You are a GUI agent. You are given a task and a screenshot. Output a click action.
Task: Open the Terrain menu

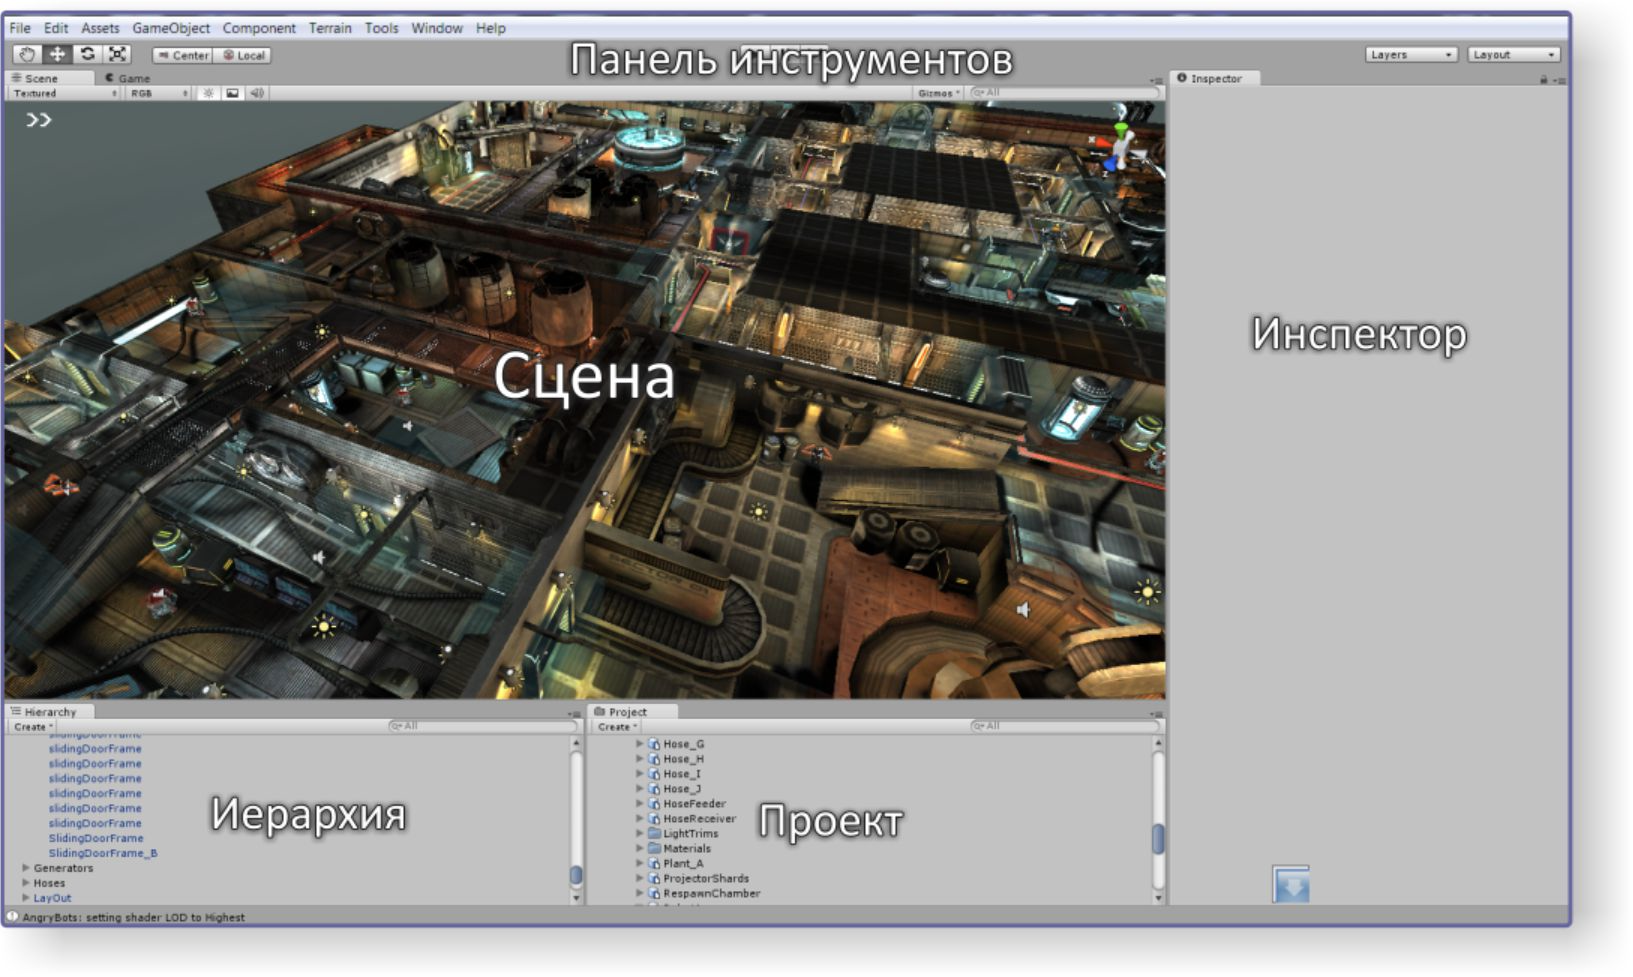coord(330,28)
